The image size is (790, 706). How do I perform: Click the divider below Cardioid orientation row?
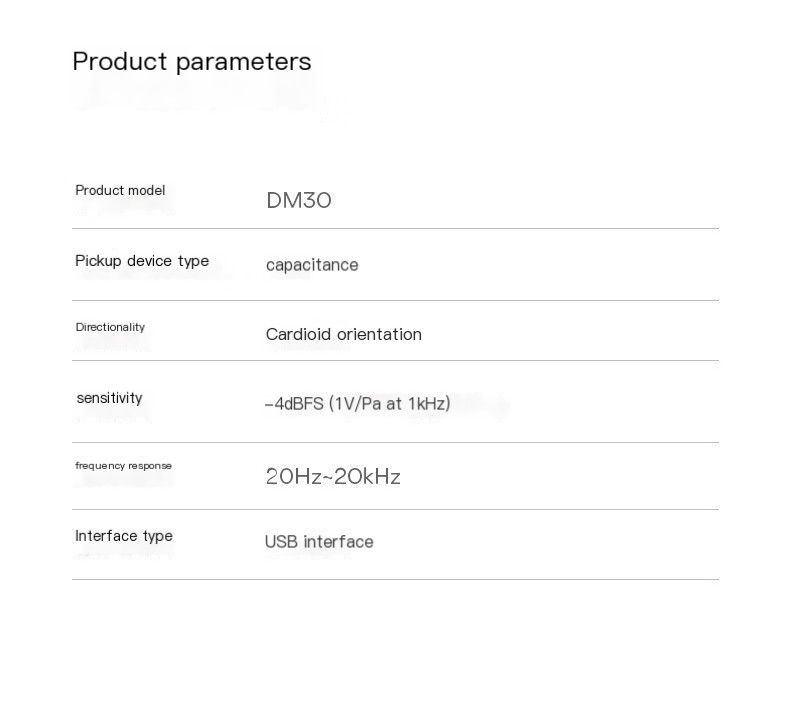click(395, 361)
